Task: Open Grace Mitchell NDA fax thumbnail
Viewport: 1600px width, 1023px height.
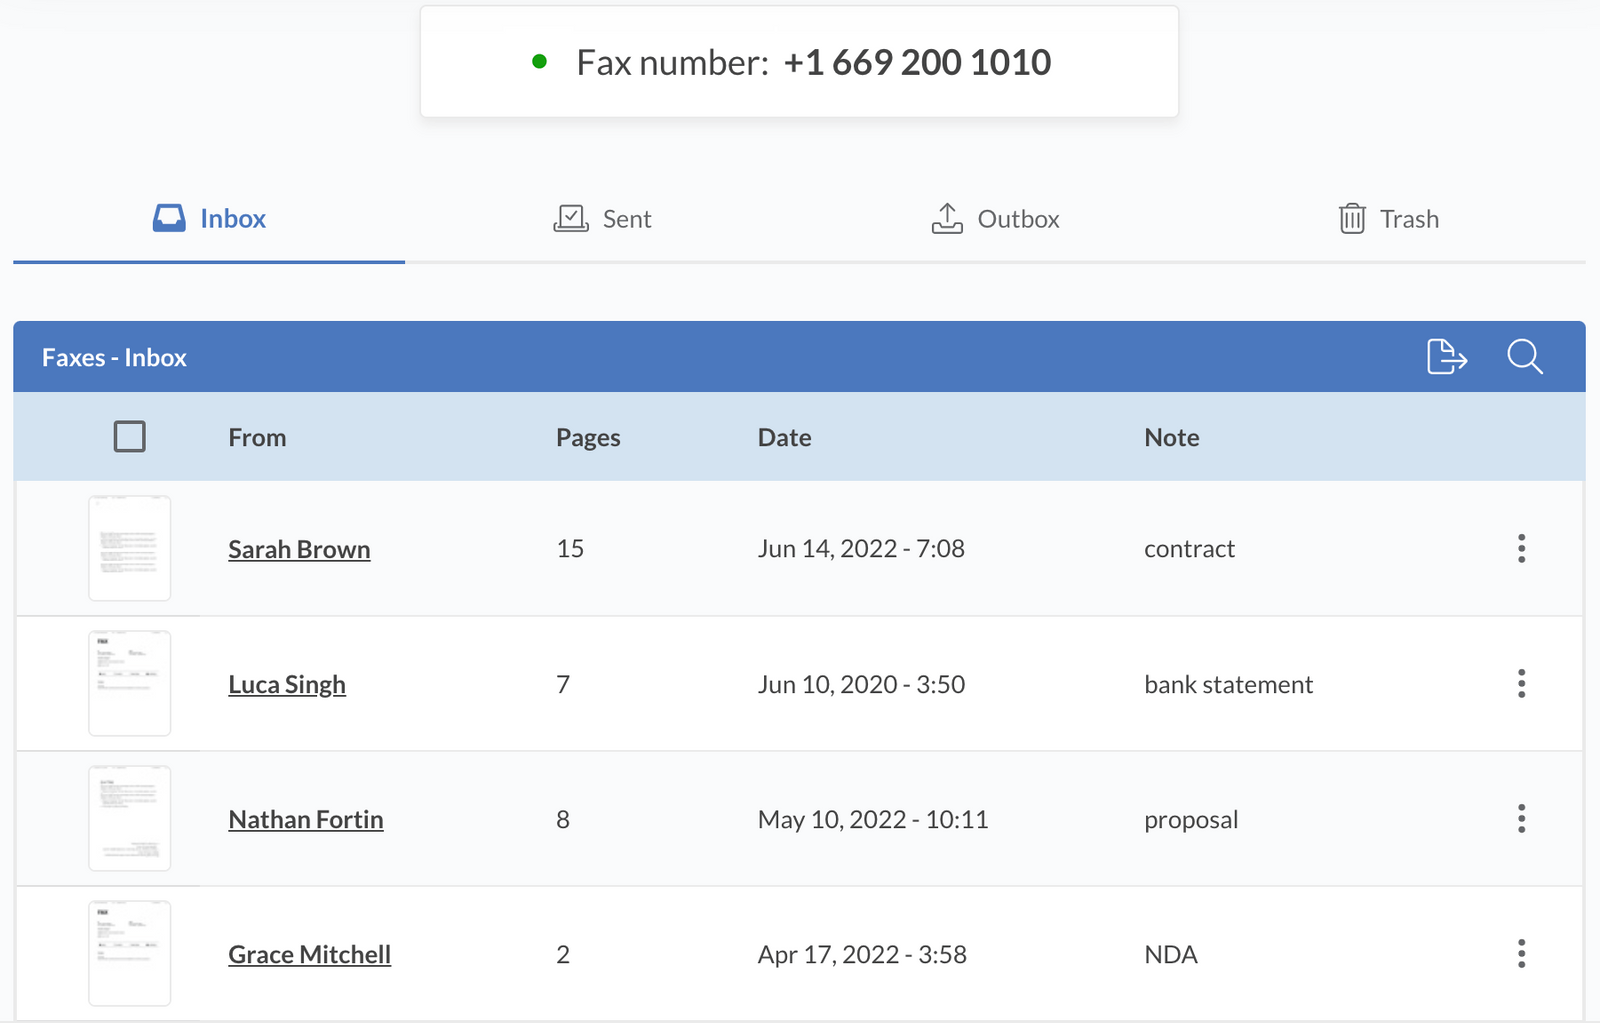Action: click(130, 954)
